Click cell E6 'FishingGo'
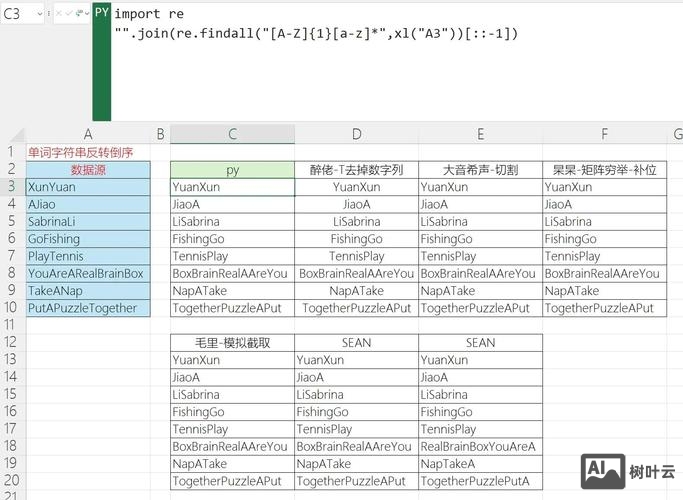The image size is (683, 500). point(480,239)
